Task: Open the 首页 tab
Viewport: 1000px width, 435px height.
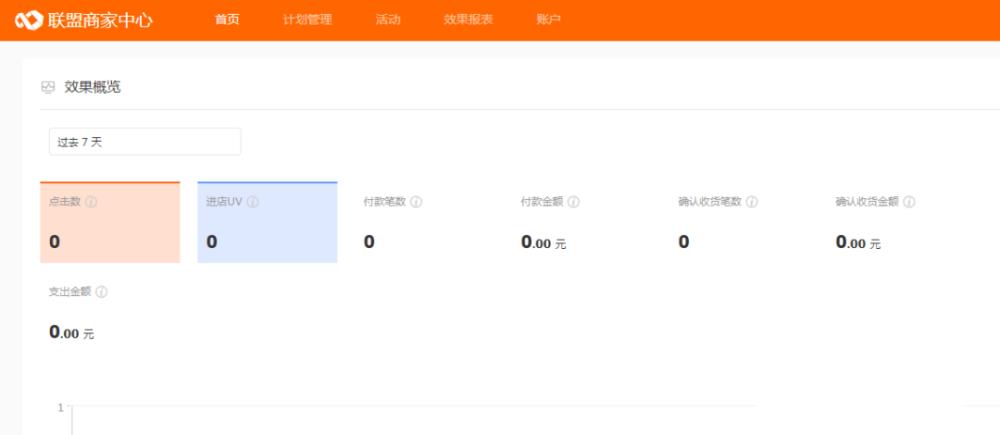Action: 227,20
